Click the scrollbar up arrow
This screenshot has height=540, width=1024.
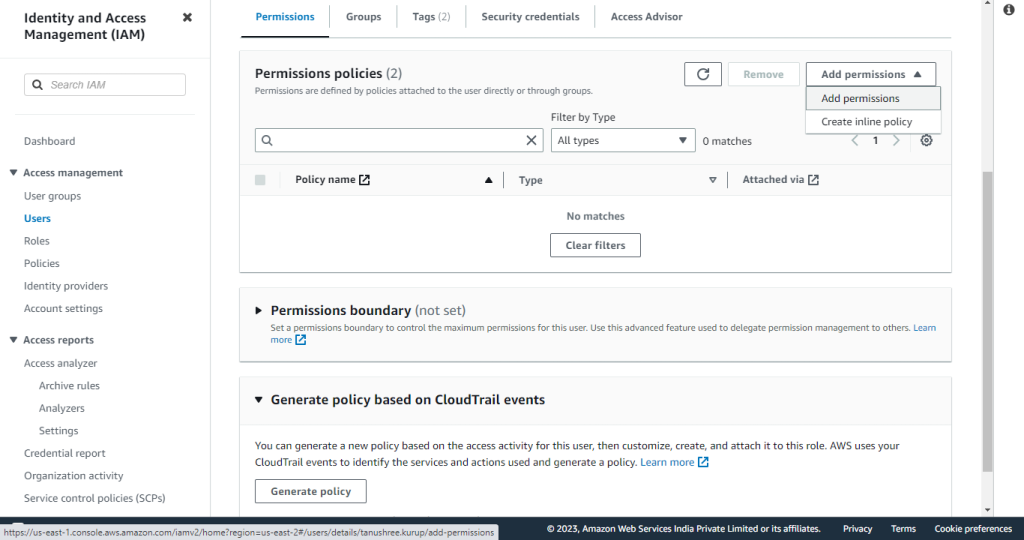pyautogui.click(x=987, y=3)
